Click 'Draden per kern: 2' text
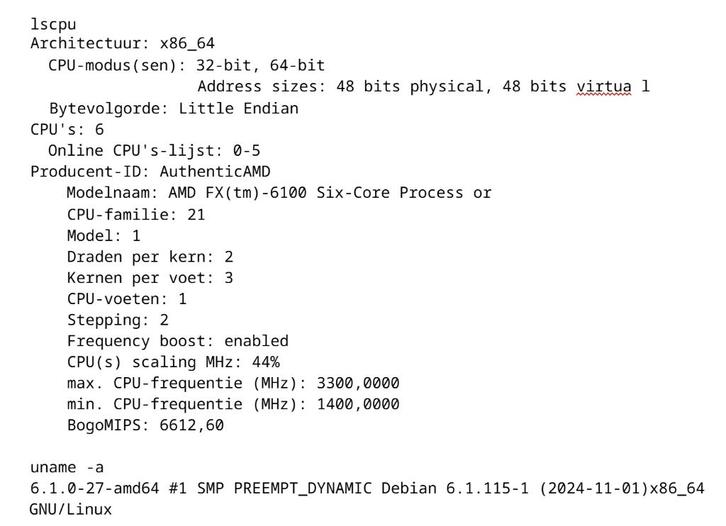The image size is (726, 526). 150,257
